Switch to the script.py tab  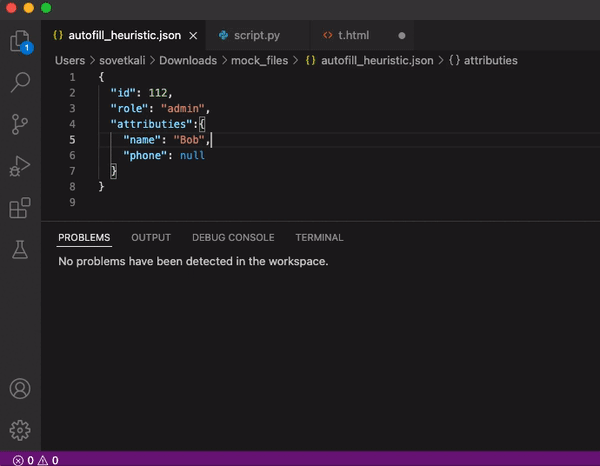click(257, 36)
